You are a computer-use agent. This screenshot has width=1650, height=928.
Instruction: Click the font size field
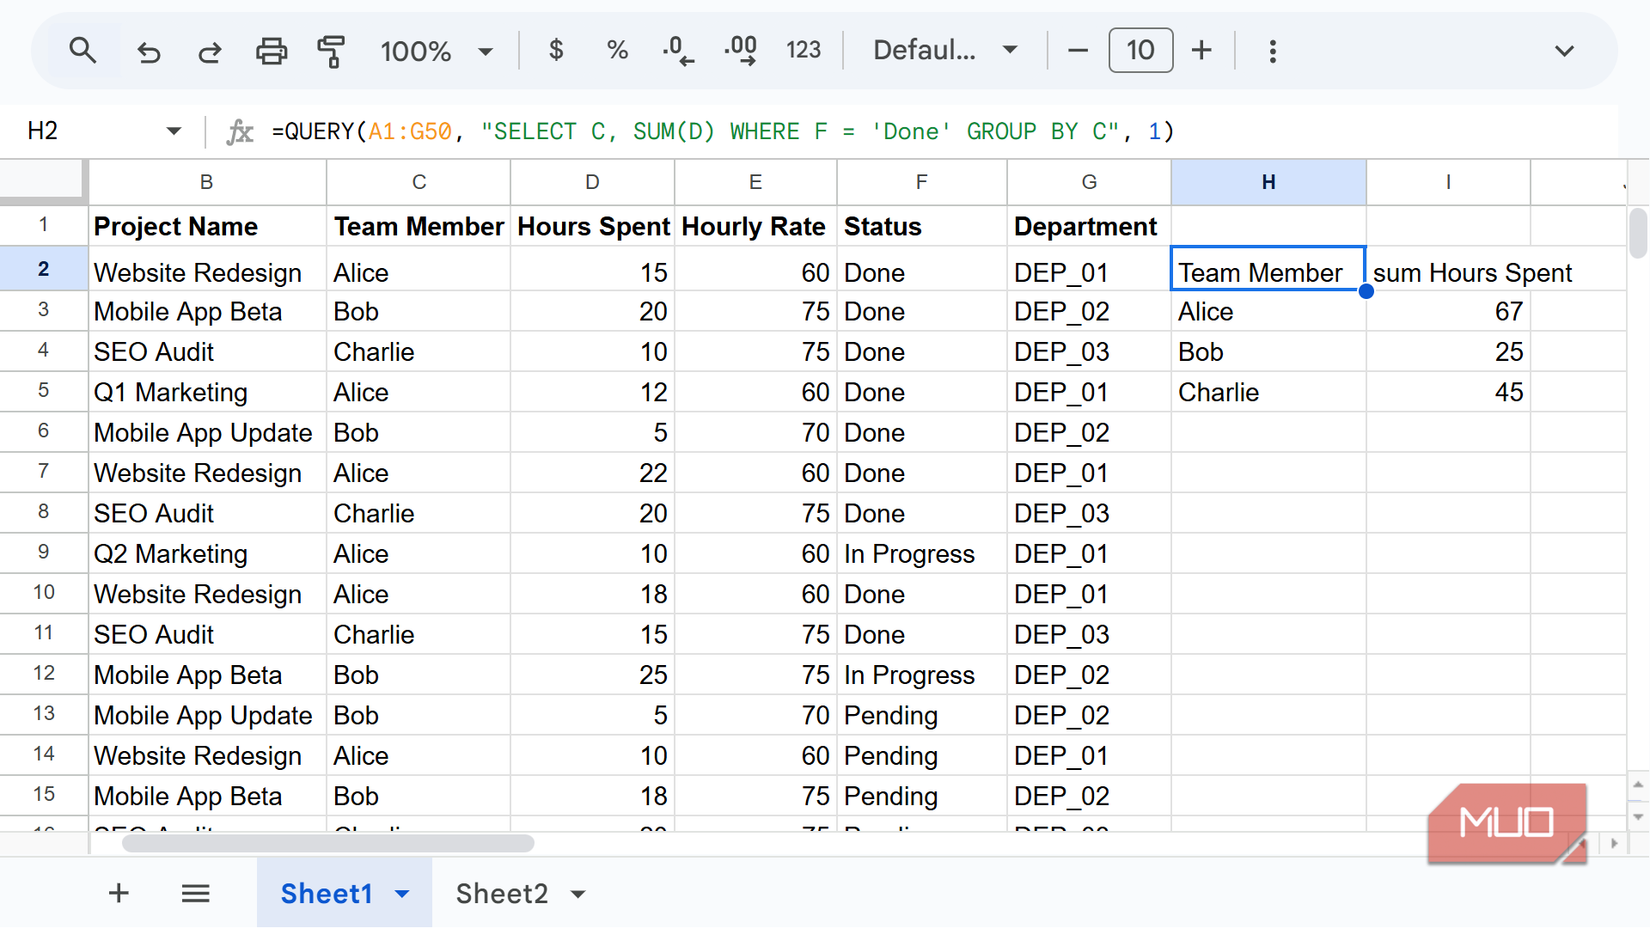click(x=1140, y=50)
